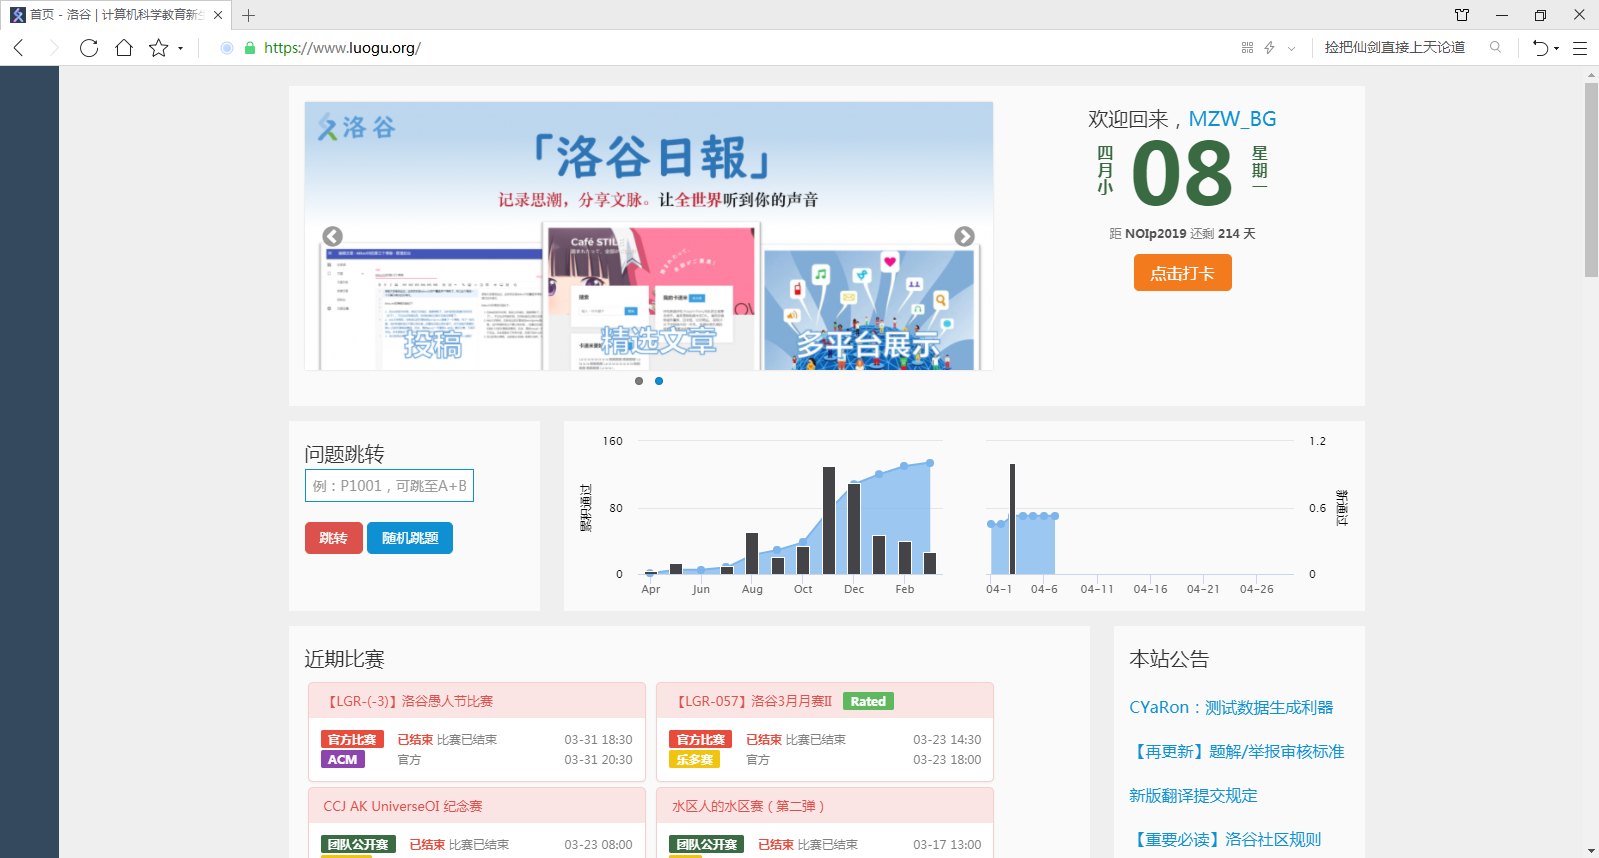Click the problem number input field
1599x858 pixels.
389,486
